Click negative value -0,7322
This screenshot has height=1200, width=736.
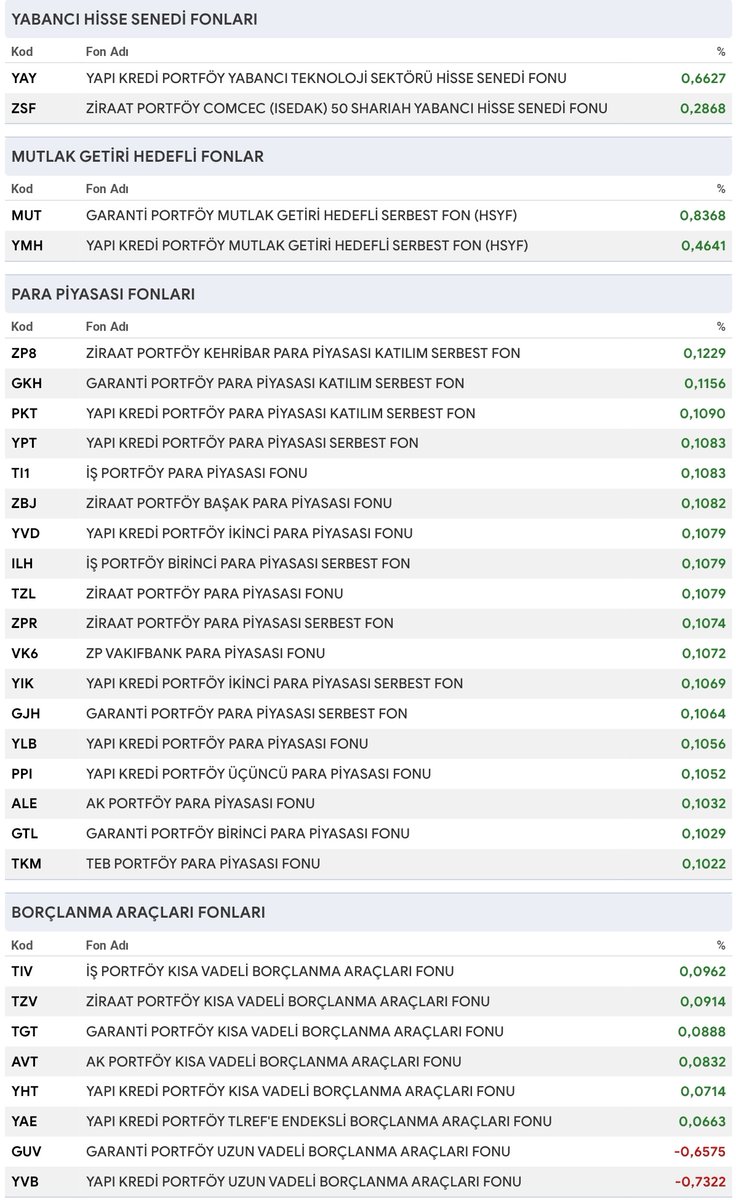pyautogui.click(x=700, y=1181)
